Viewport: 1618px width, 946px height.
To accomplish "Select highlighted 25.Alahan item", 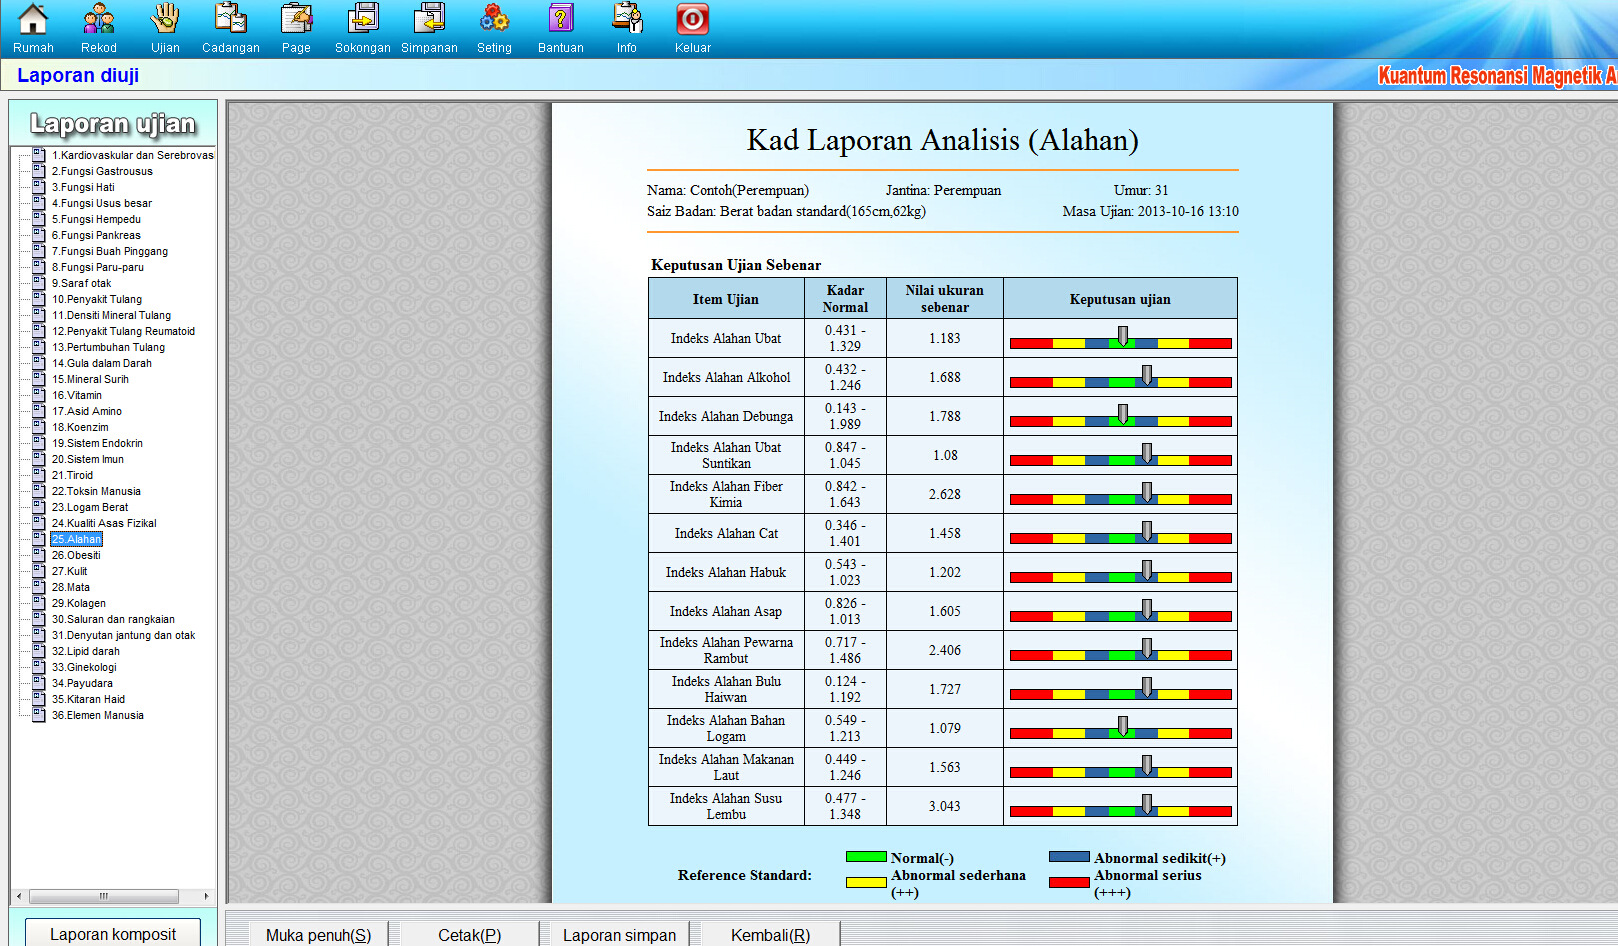I will 76,539.
